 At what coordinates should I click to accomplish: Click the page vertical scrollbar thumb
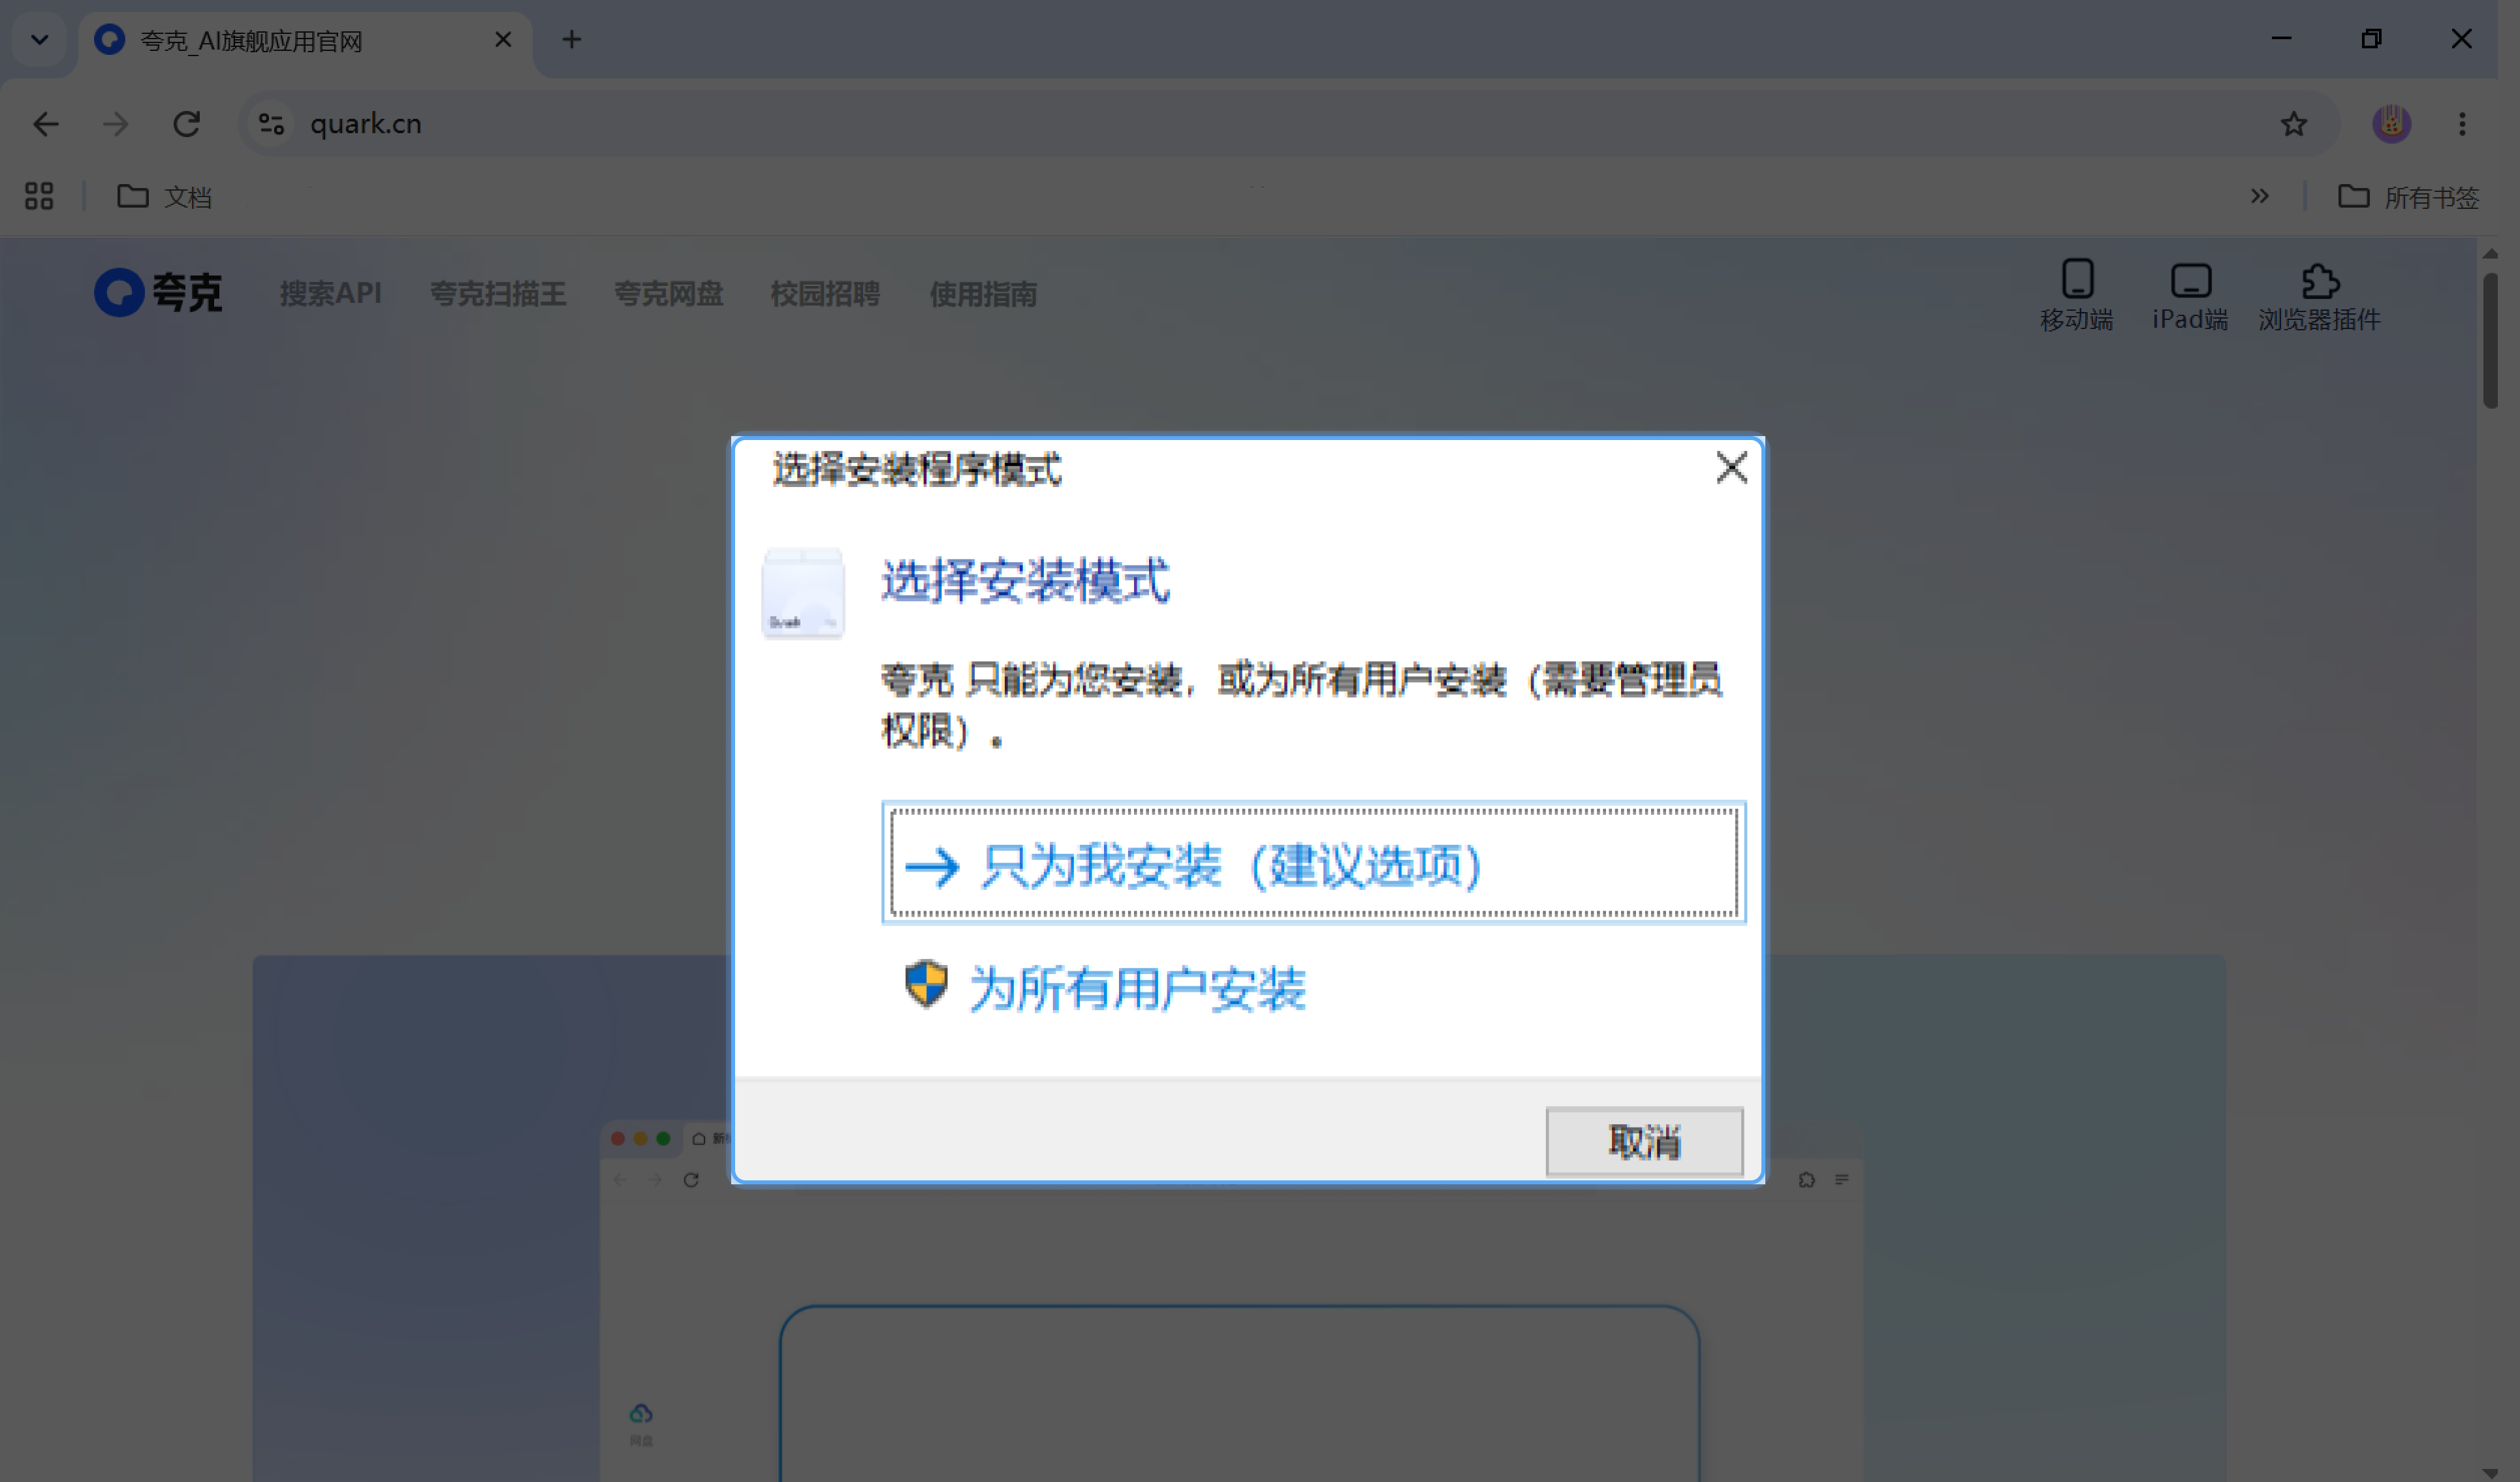click(2490, 340)
